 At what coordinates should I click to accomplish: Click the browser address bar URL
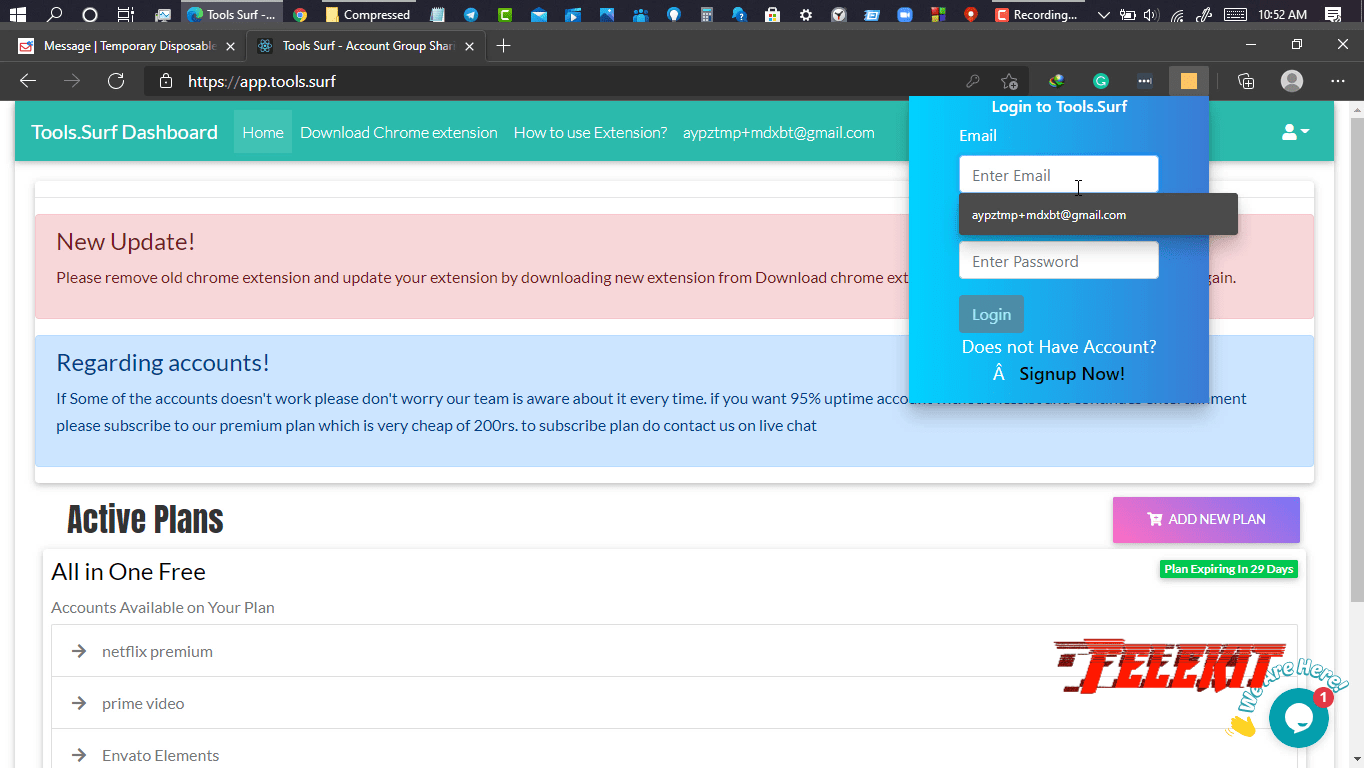(262, 81)
